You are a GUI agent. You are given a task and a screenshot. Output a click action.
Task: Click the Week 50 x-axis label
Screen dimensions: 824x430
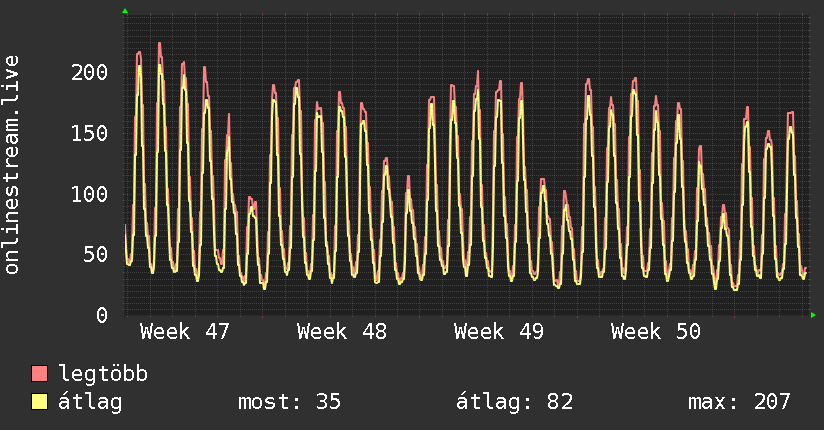tap(656, 332)
